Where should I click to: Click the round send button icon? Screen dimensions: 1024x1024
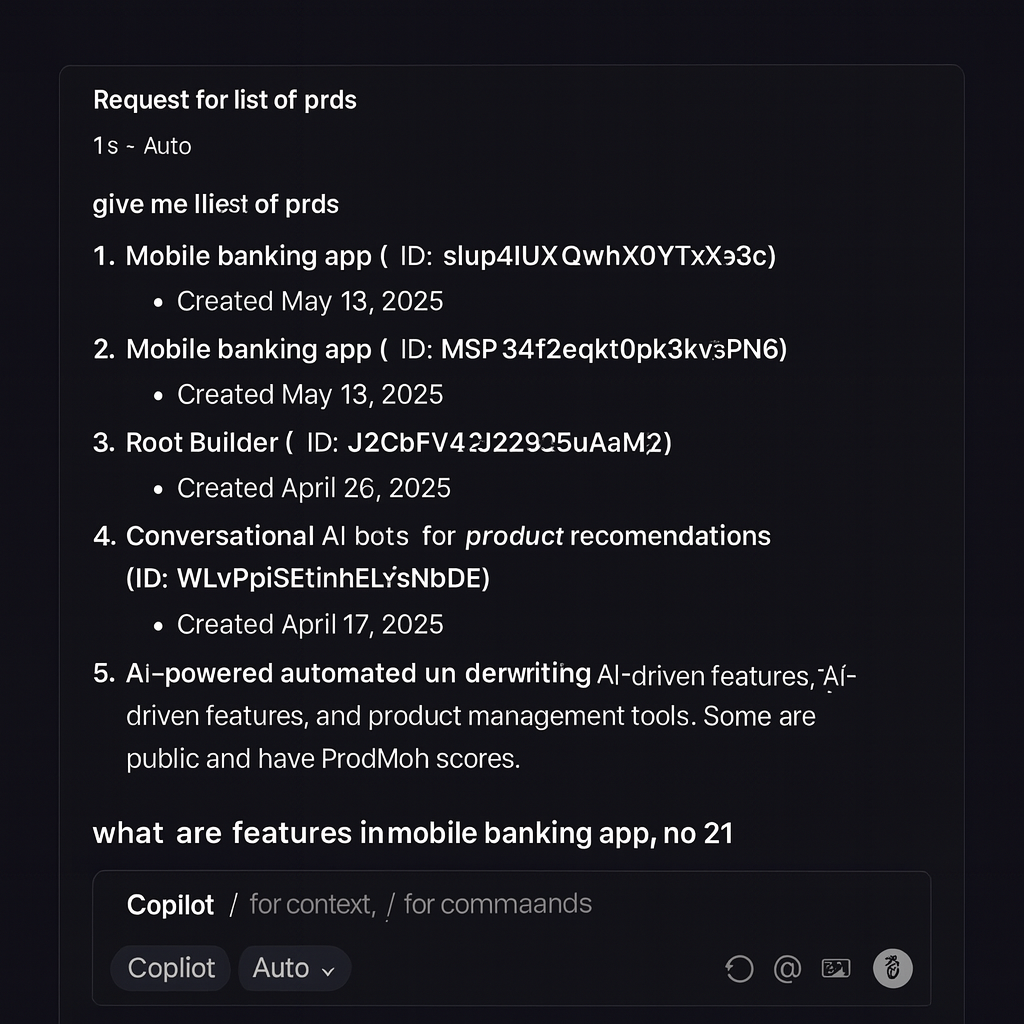893,968
